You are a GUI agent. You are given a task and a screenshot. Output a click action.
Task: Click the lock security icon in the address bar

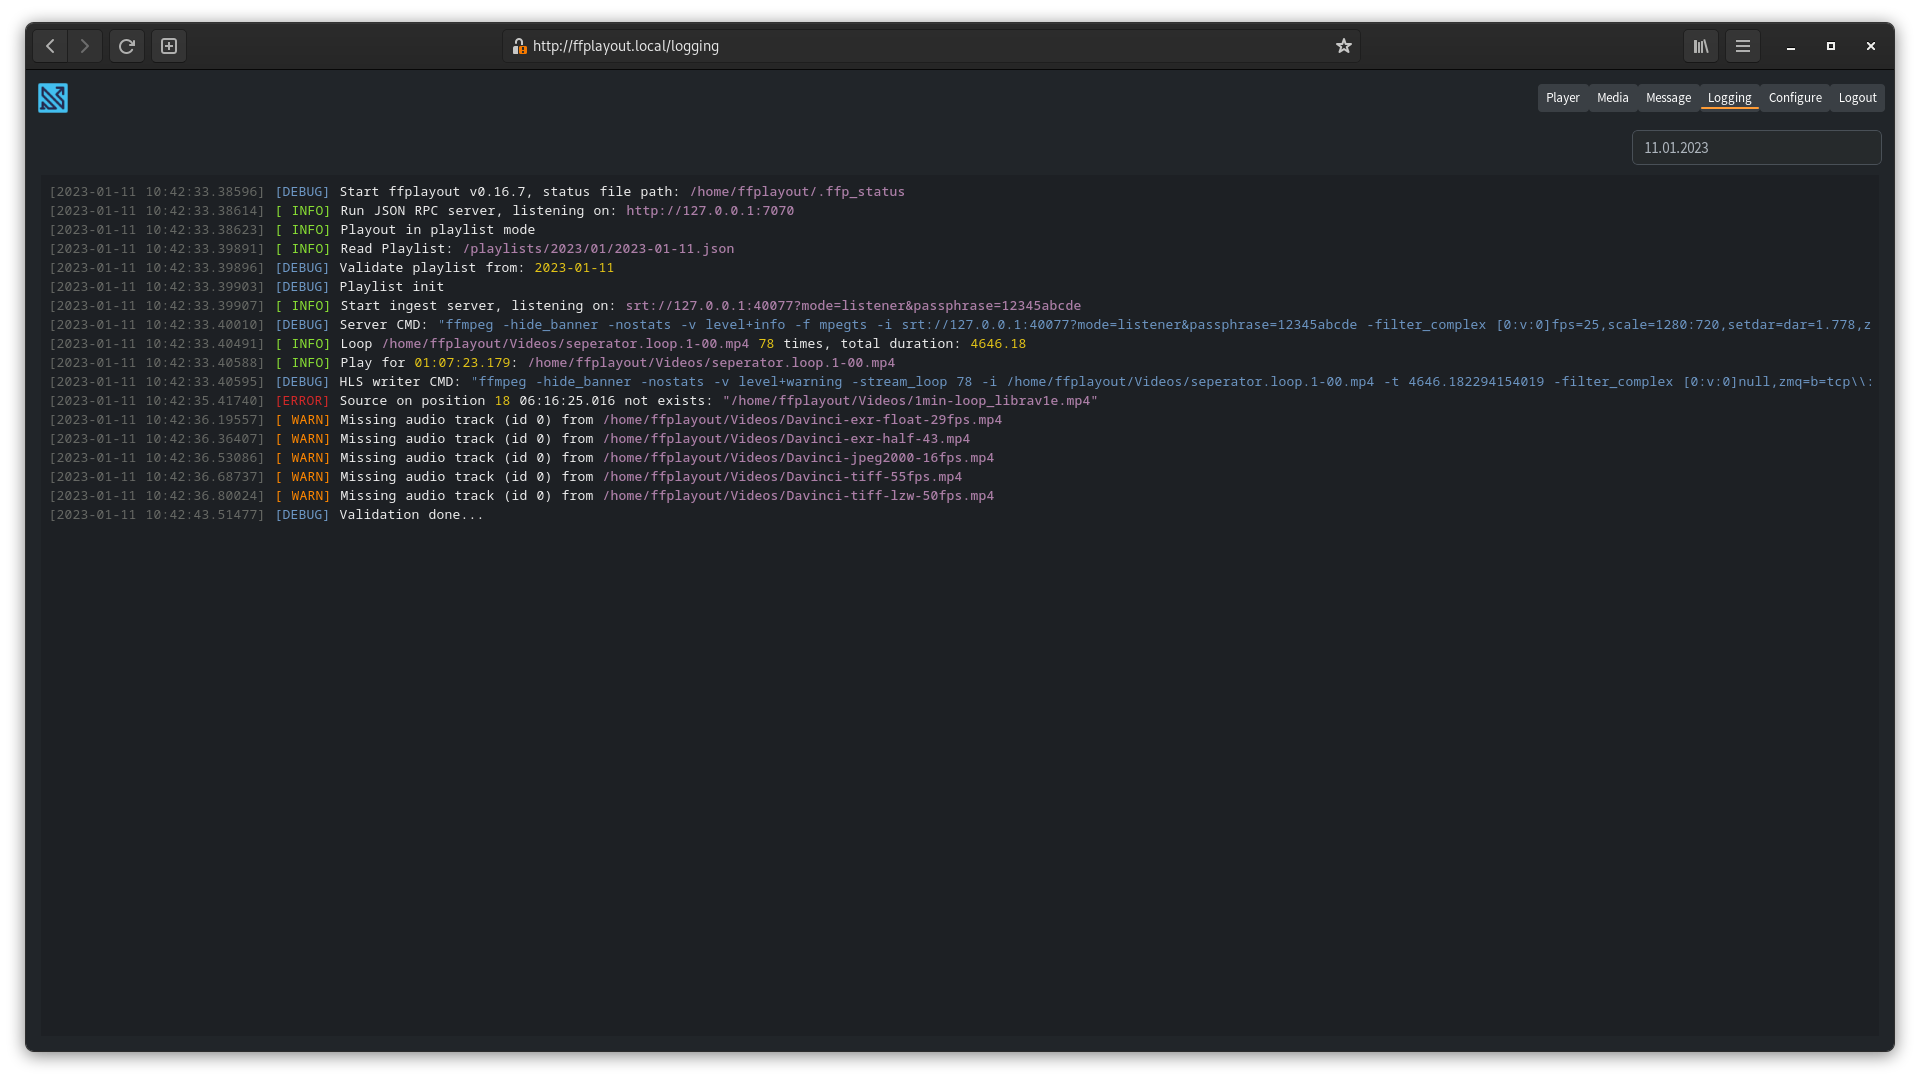tap(519, 46)
